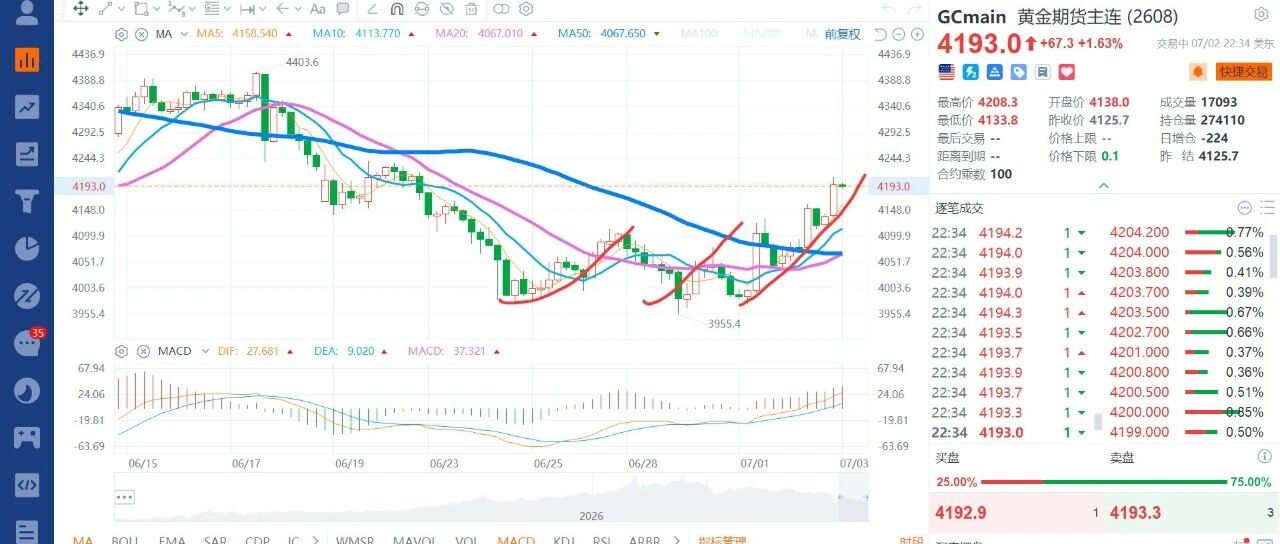Screen dimensions: 1280x544
Task: Switch to the KDJ indicator tab
Action: 563,541
